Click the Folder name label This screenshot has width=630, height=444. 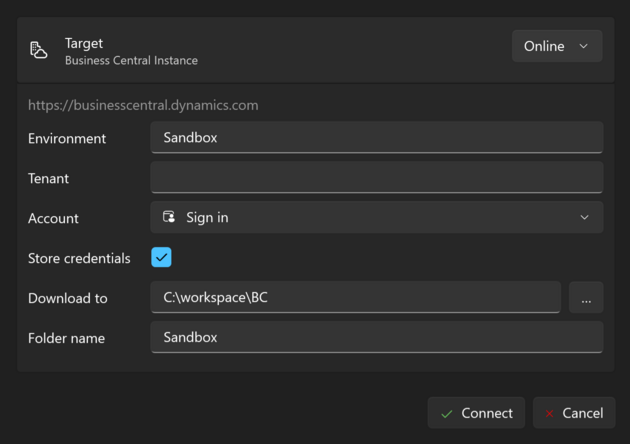(66, 338)
